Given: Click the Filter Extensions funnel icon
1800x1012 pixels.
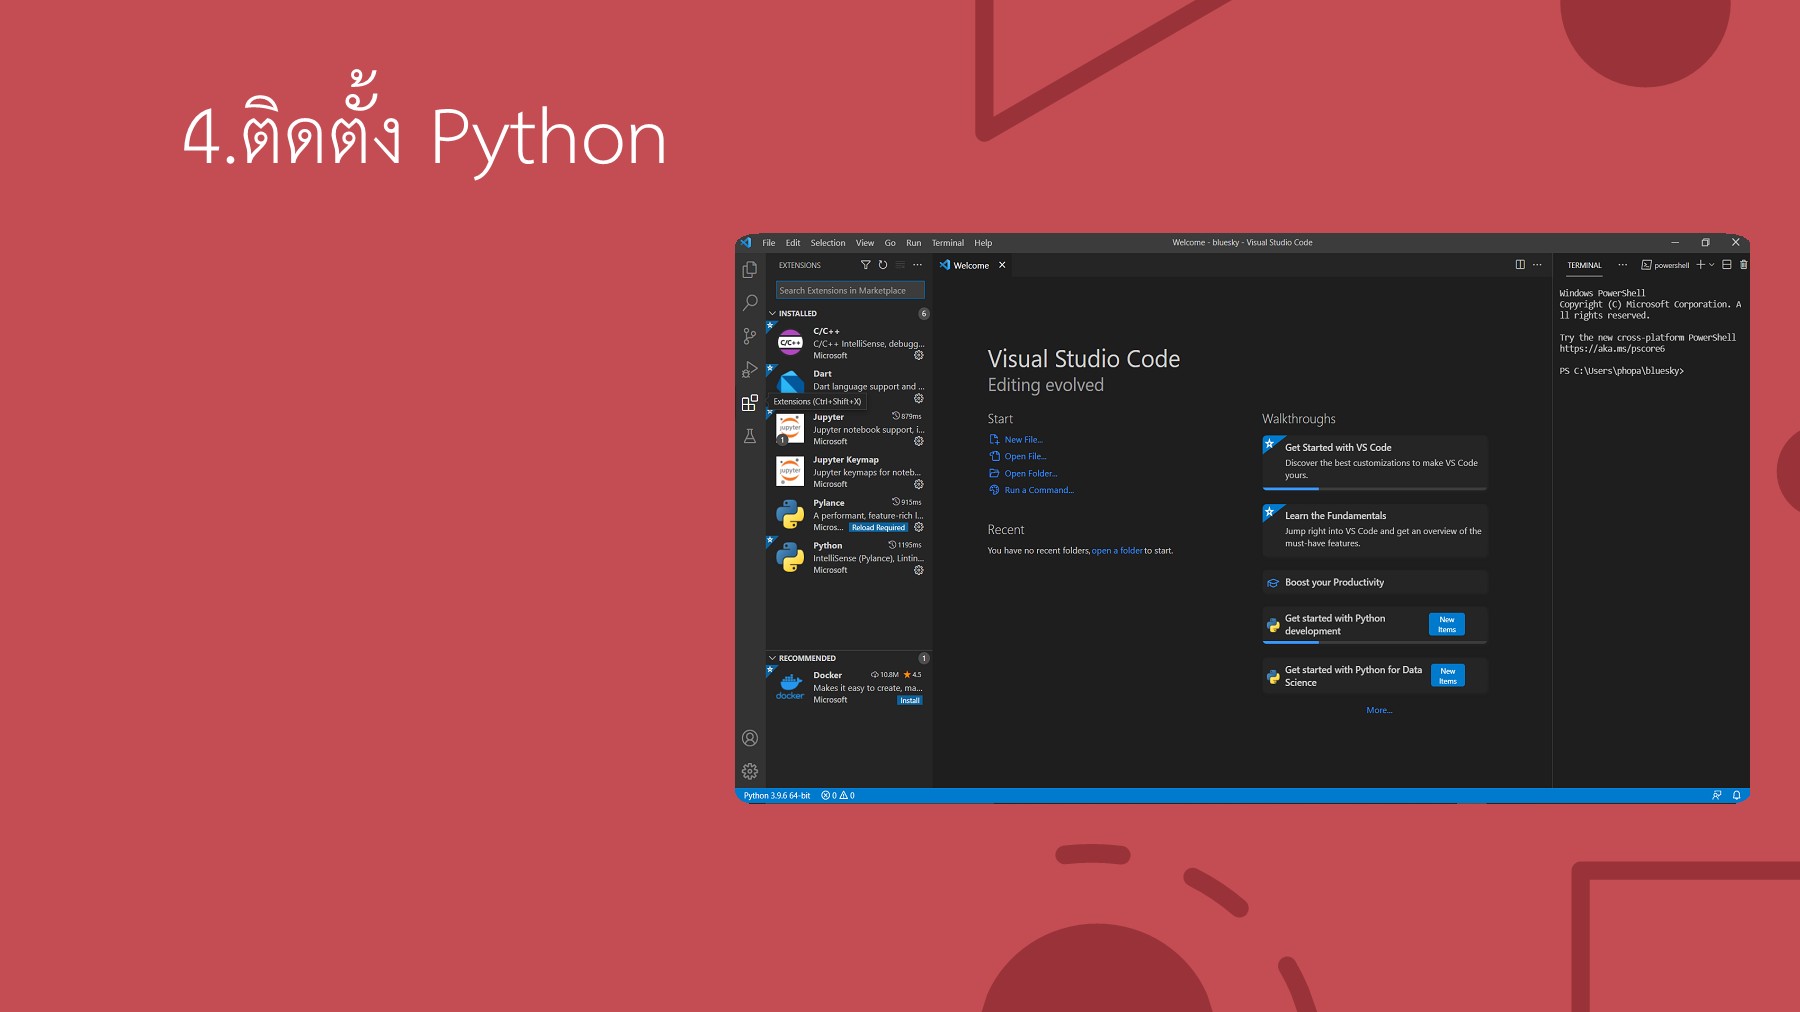Looking at the screenshot, I should 864,264.
